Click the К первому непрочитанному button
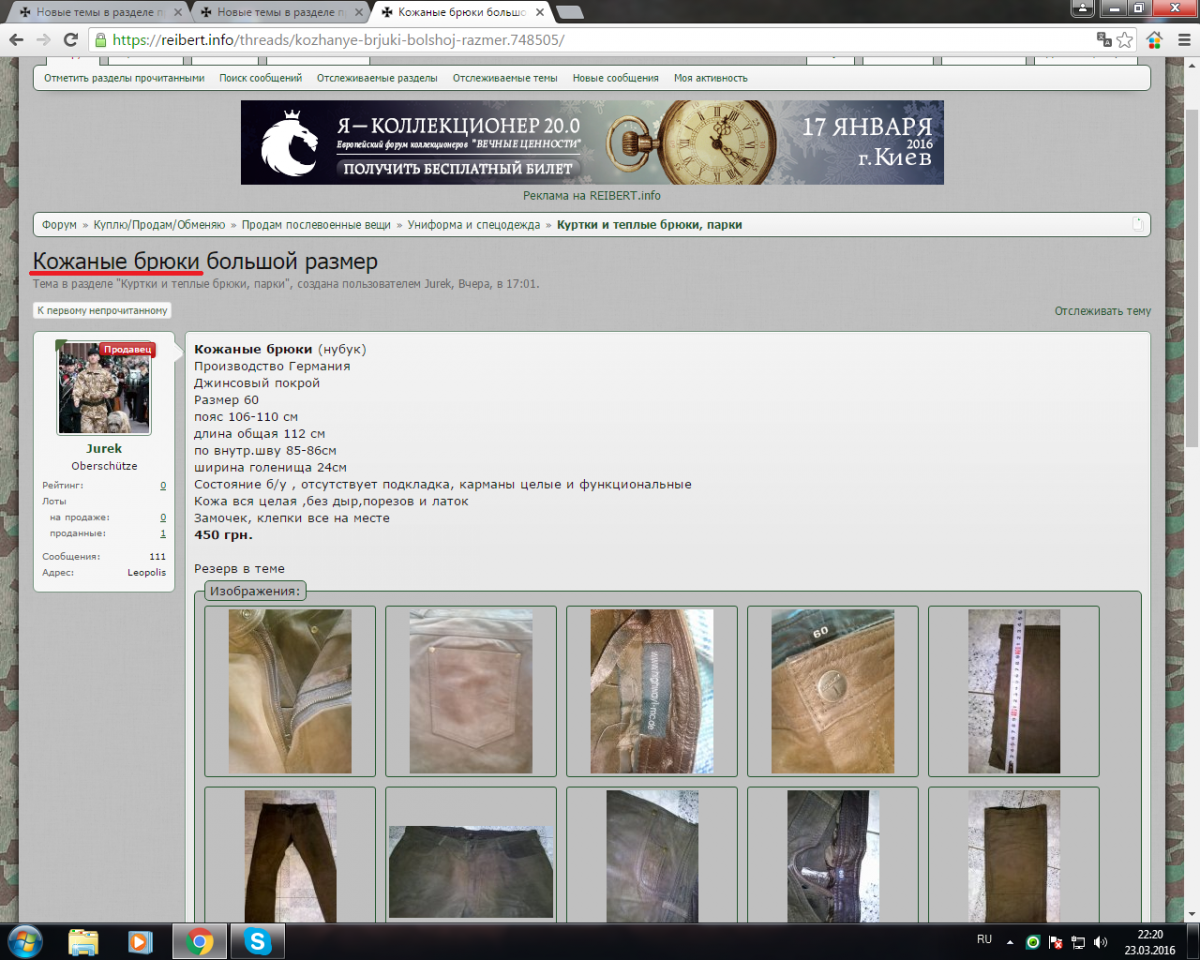Screen dimensions: 1200x960 (x=102, y=311)
